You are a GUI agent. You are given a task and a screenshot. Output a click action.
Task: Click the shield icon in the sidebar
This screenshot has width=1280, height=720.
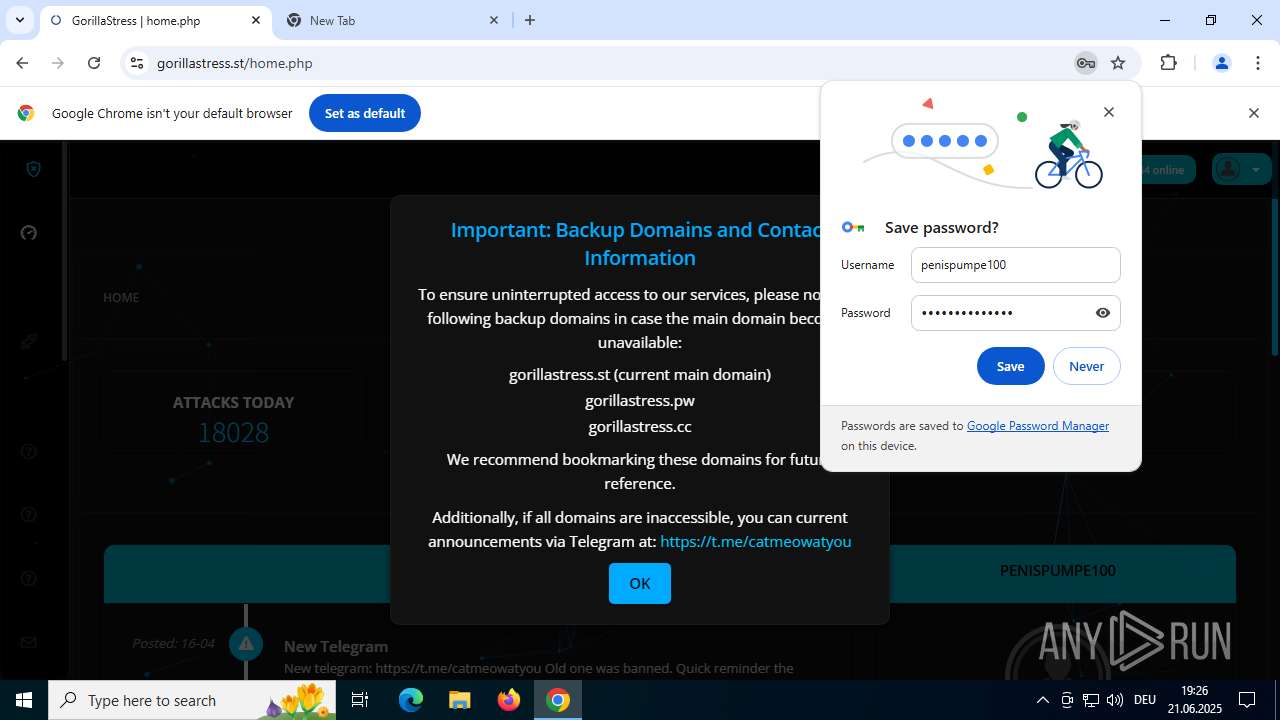pyautogui.click(x=33, y=169)
